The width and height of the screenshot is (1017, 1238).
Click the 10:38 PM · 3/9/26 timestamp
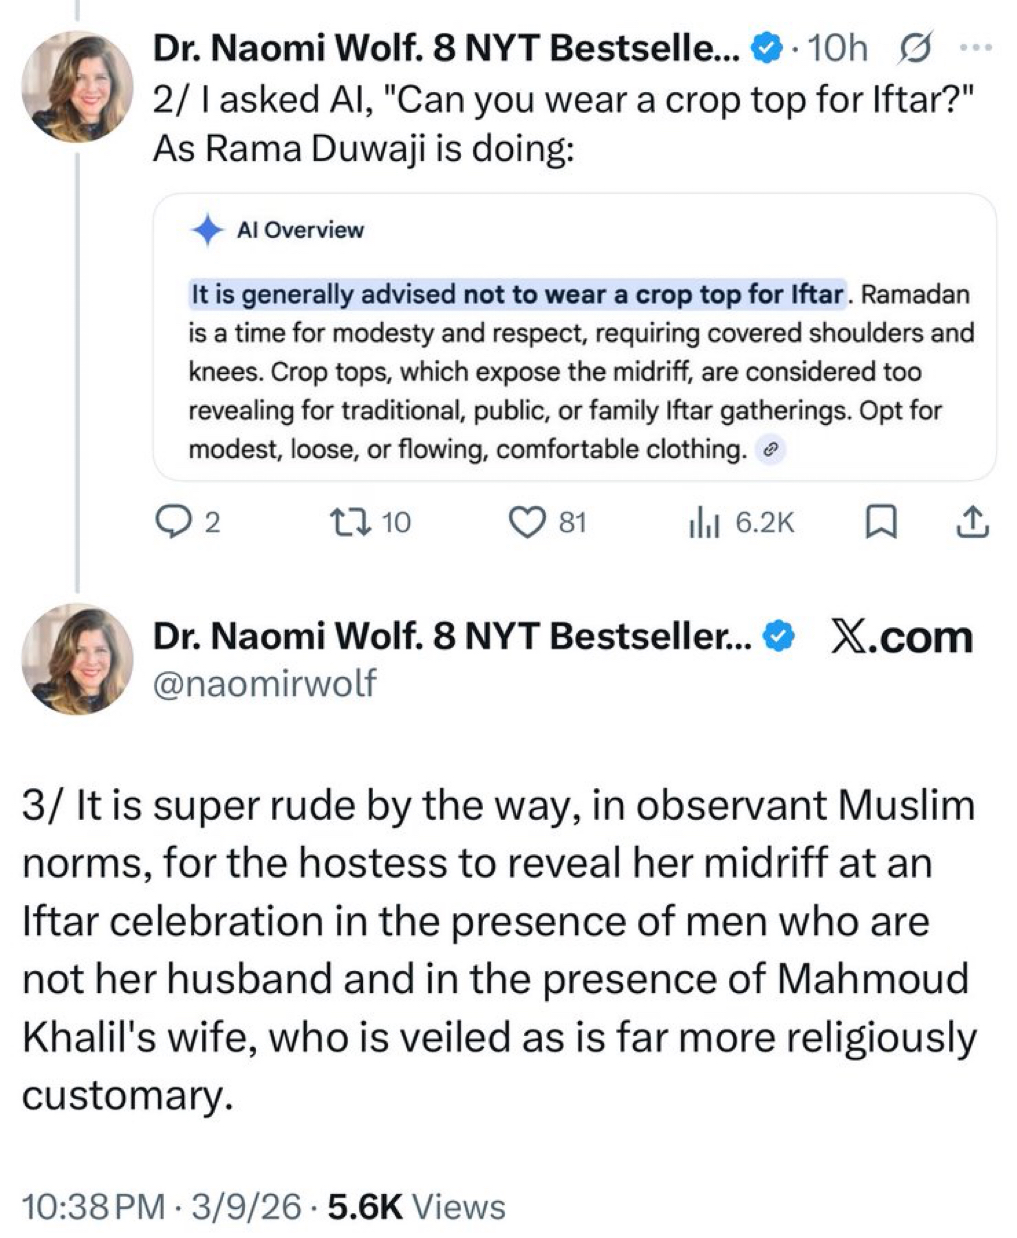(x=161, y=1207)
